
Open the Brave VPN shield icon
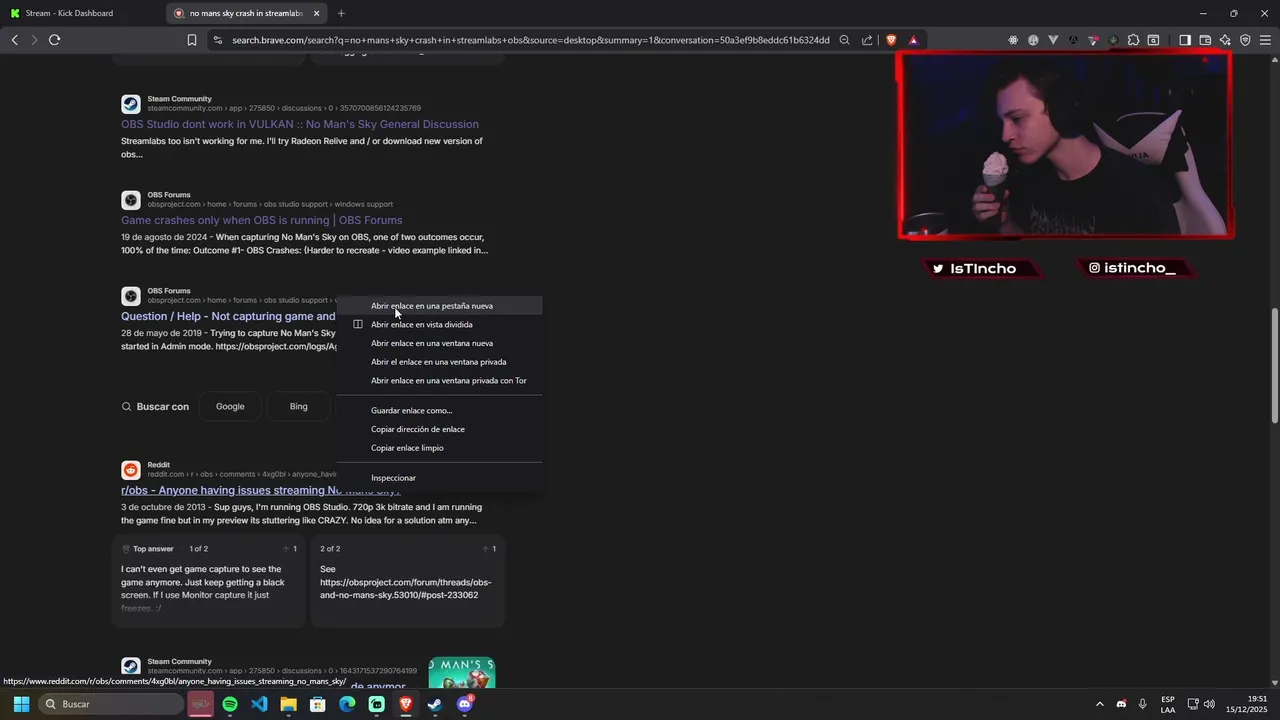pyautogui.click(x=1245, y=40)
